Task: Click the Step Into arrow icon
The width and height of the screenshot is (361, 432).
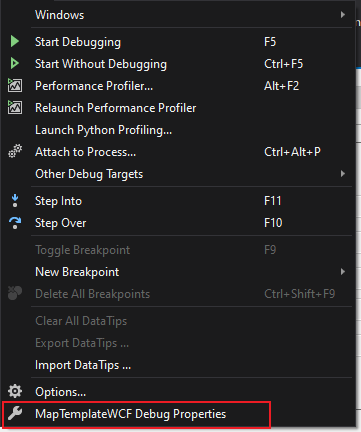Action: [x=15, y=201]
